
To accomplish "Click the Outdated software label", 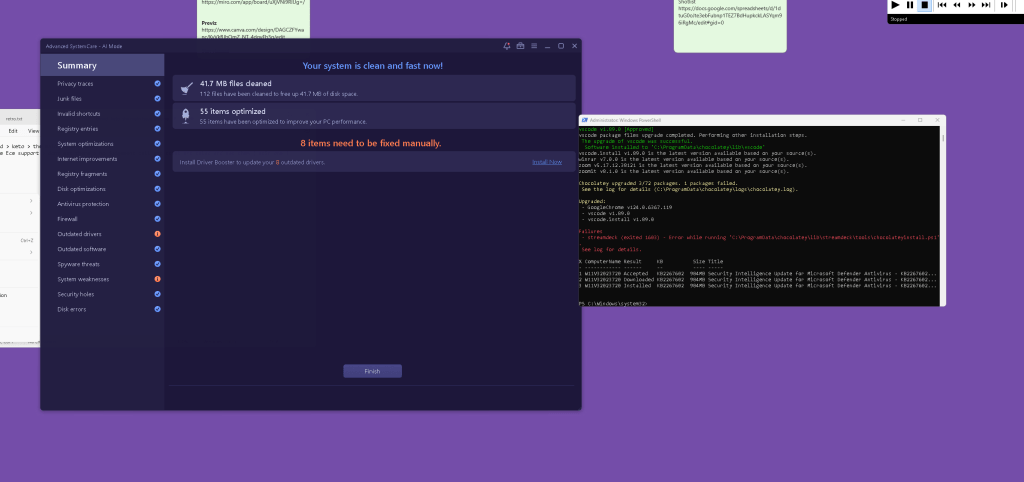I will pyautogui.click(x=82, y=249).
